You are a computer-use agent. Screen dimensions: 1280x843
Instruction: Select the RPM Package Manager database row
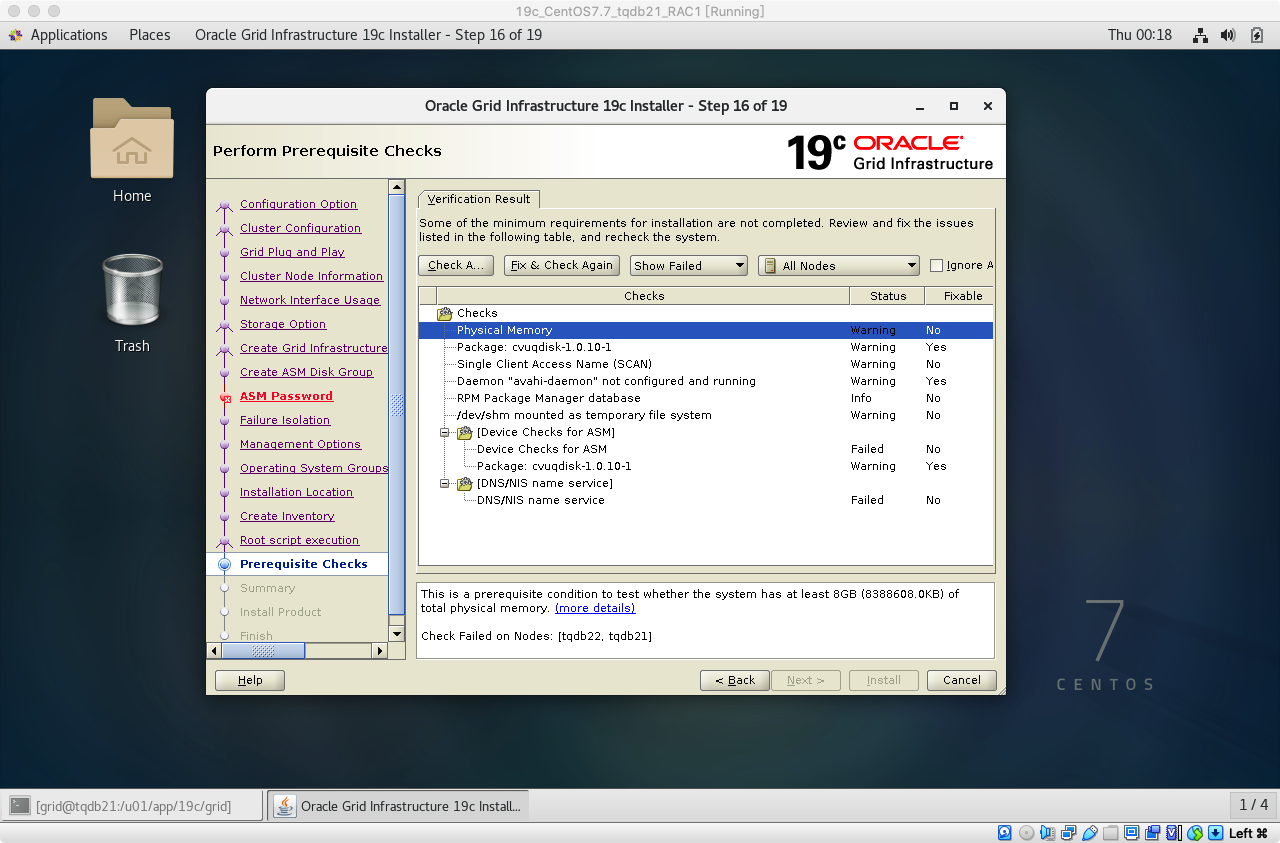click(x=705, y=398)
